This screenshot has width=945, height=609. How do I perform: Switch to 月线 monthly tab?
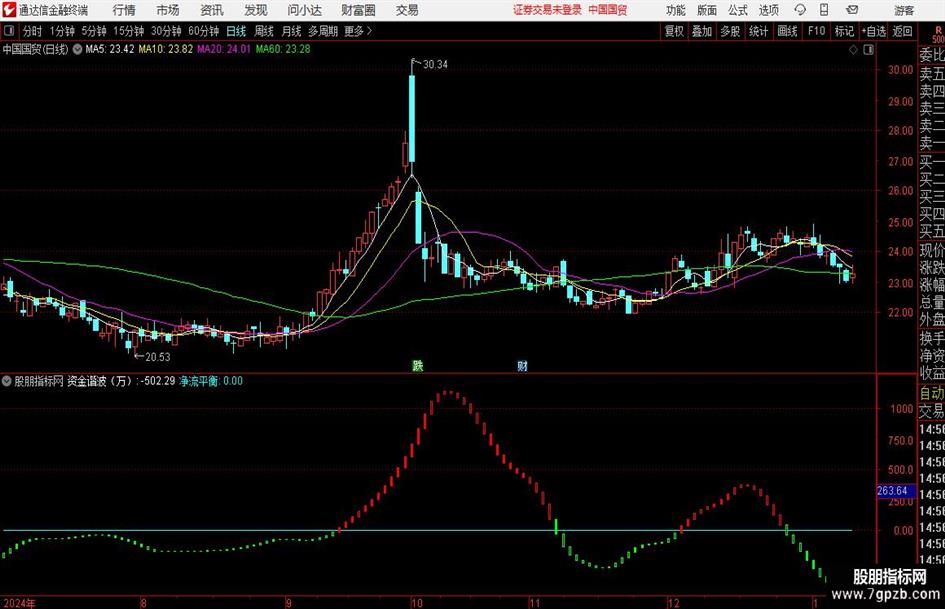pos(292,31)
